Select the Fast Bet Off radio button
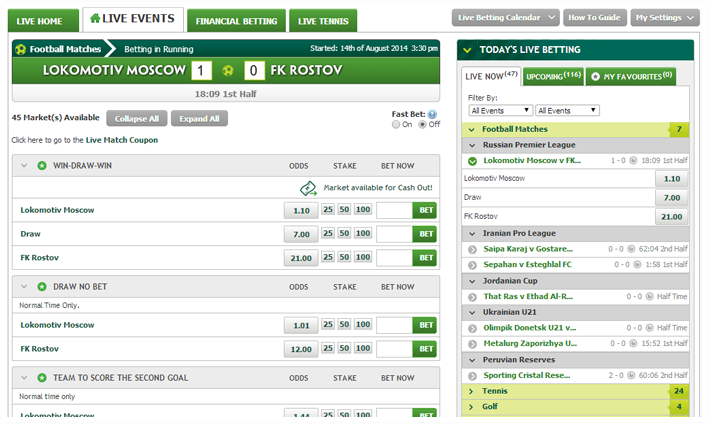This screenshot has height=424, width=709. pos(422,125)
